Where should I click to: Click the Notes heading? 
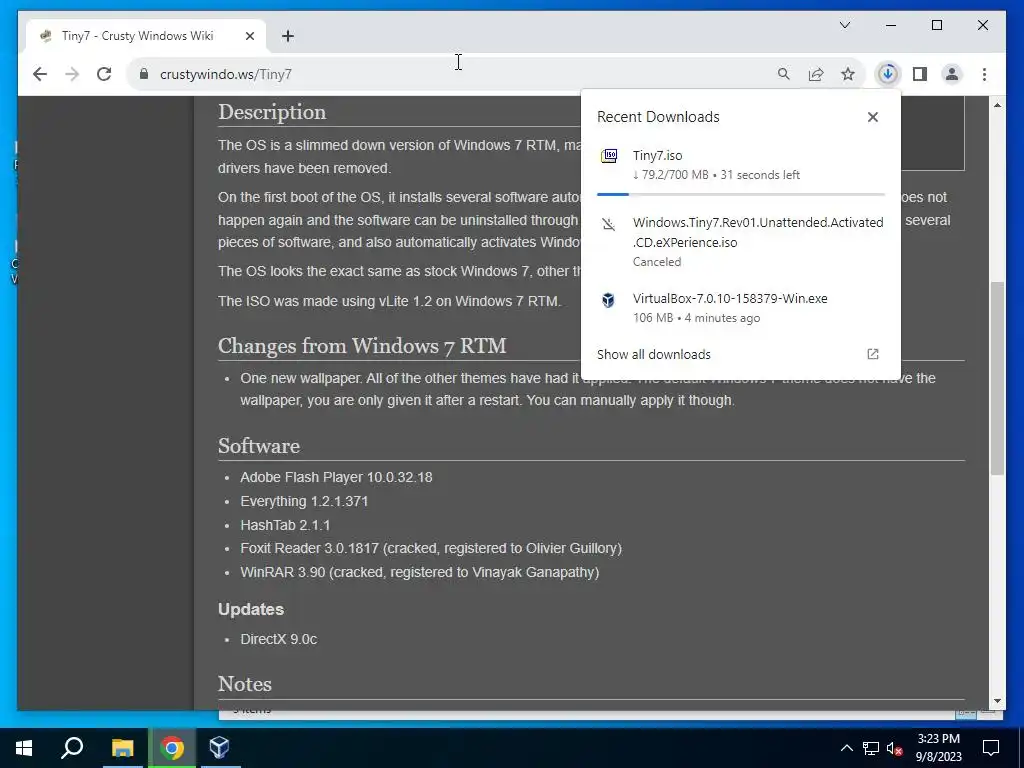pyautogui.click(x=245, y=684)
